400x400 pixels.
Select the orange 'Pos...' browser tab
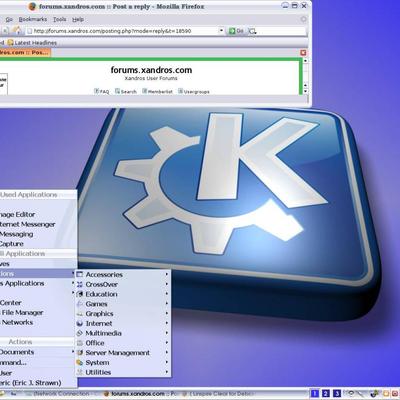pos(24,53)
